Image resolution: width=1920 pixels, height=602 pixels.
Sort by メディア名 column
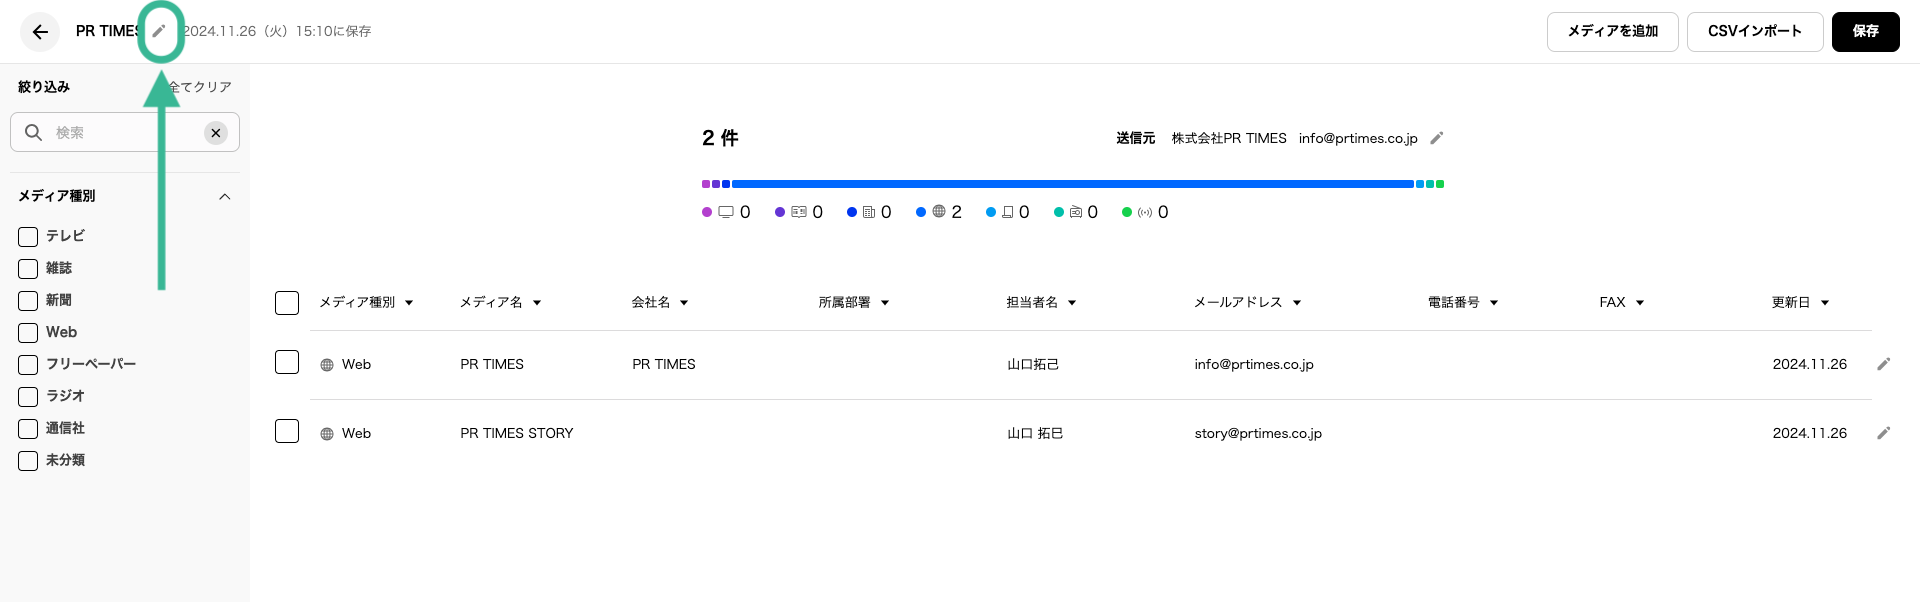coord(500,302)
